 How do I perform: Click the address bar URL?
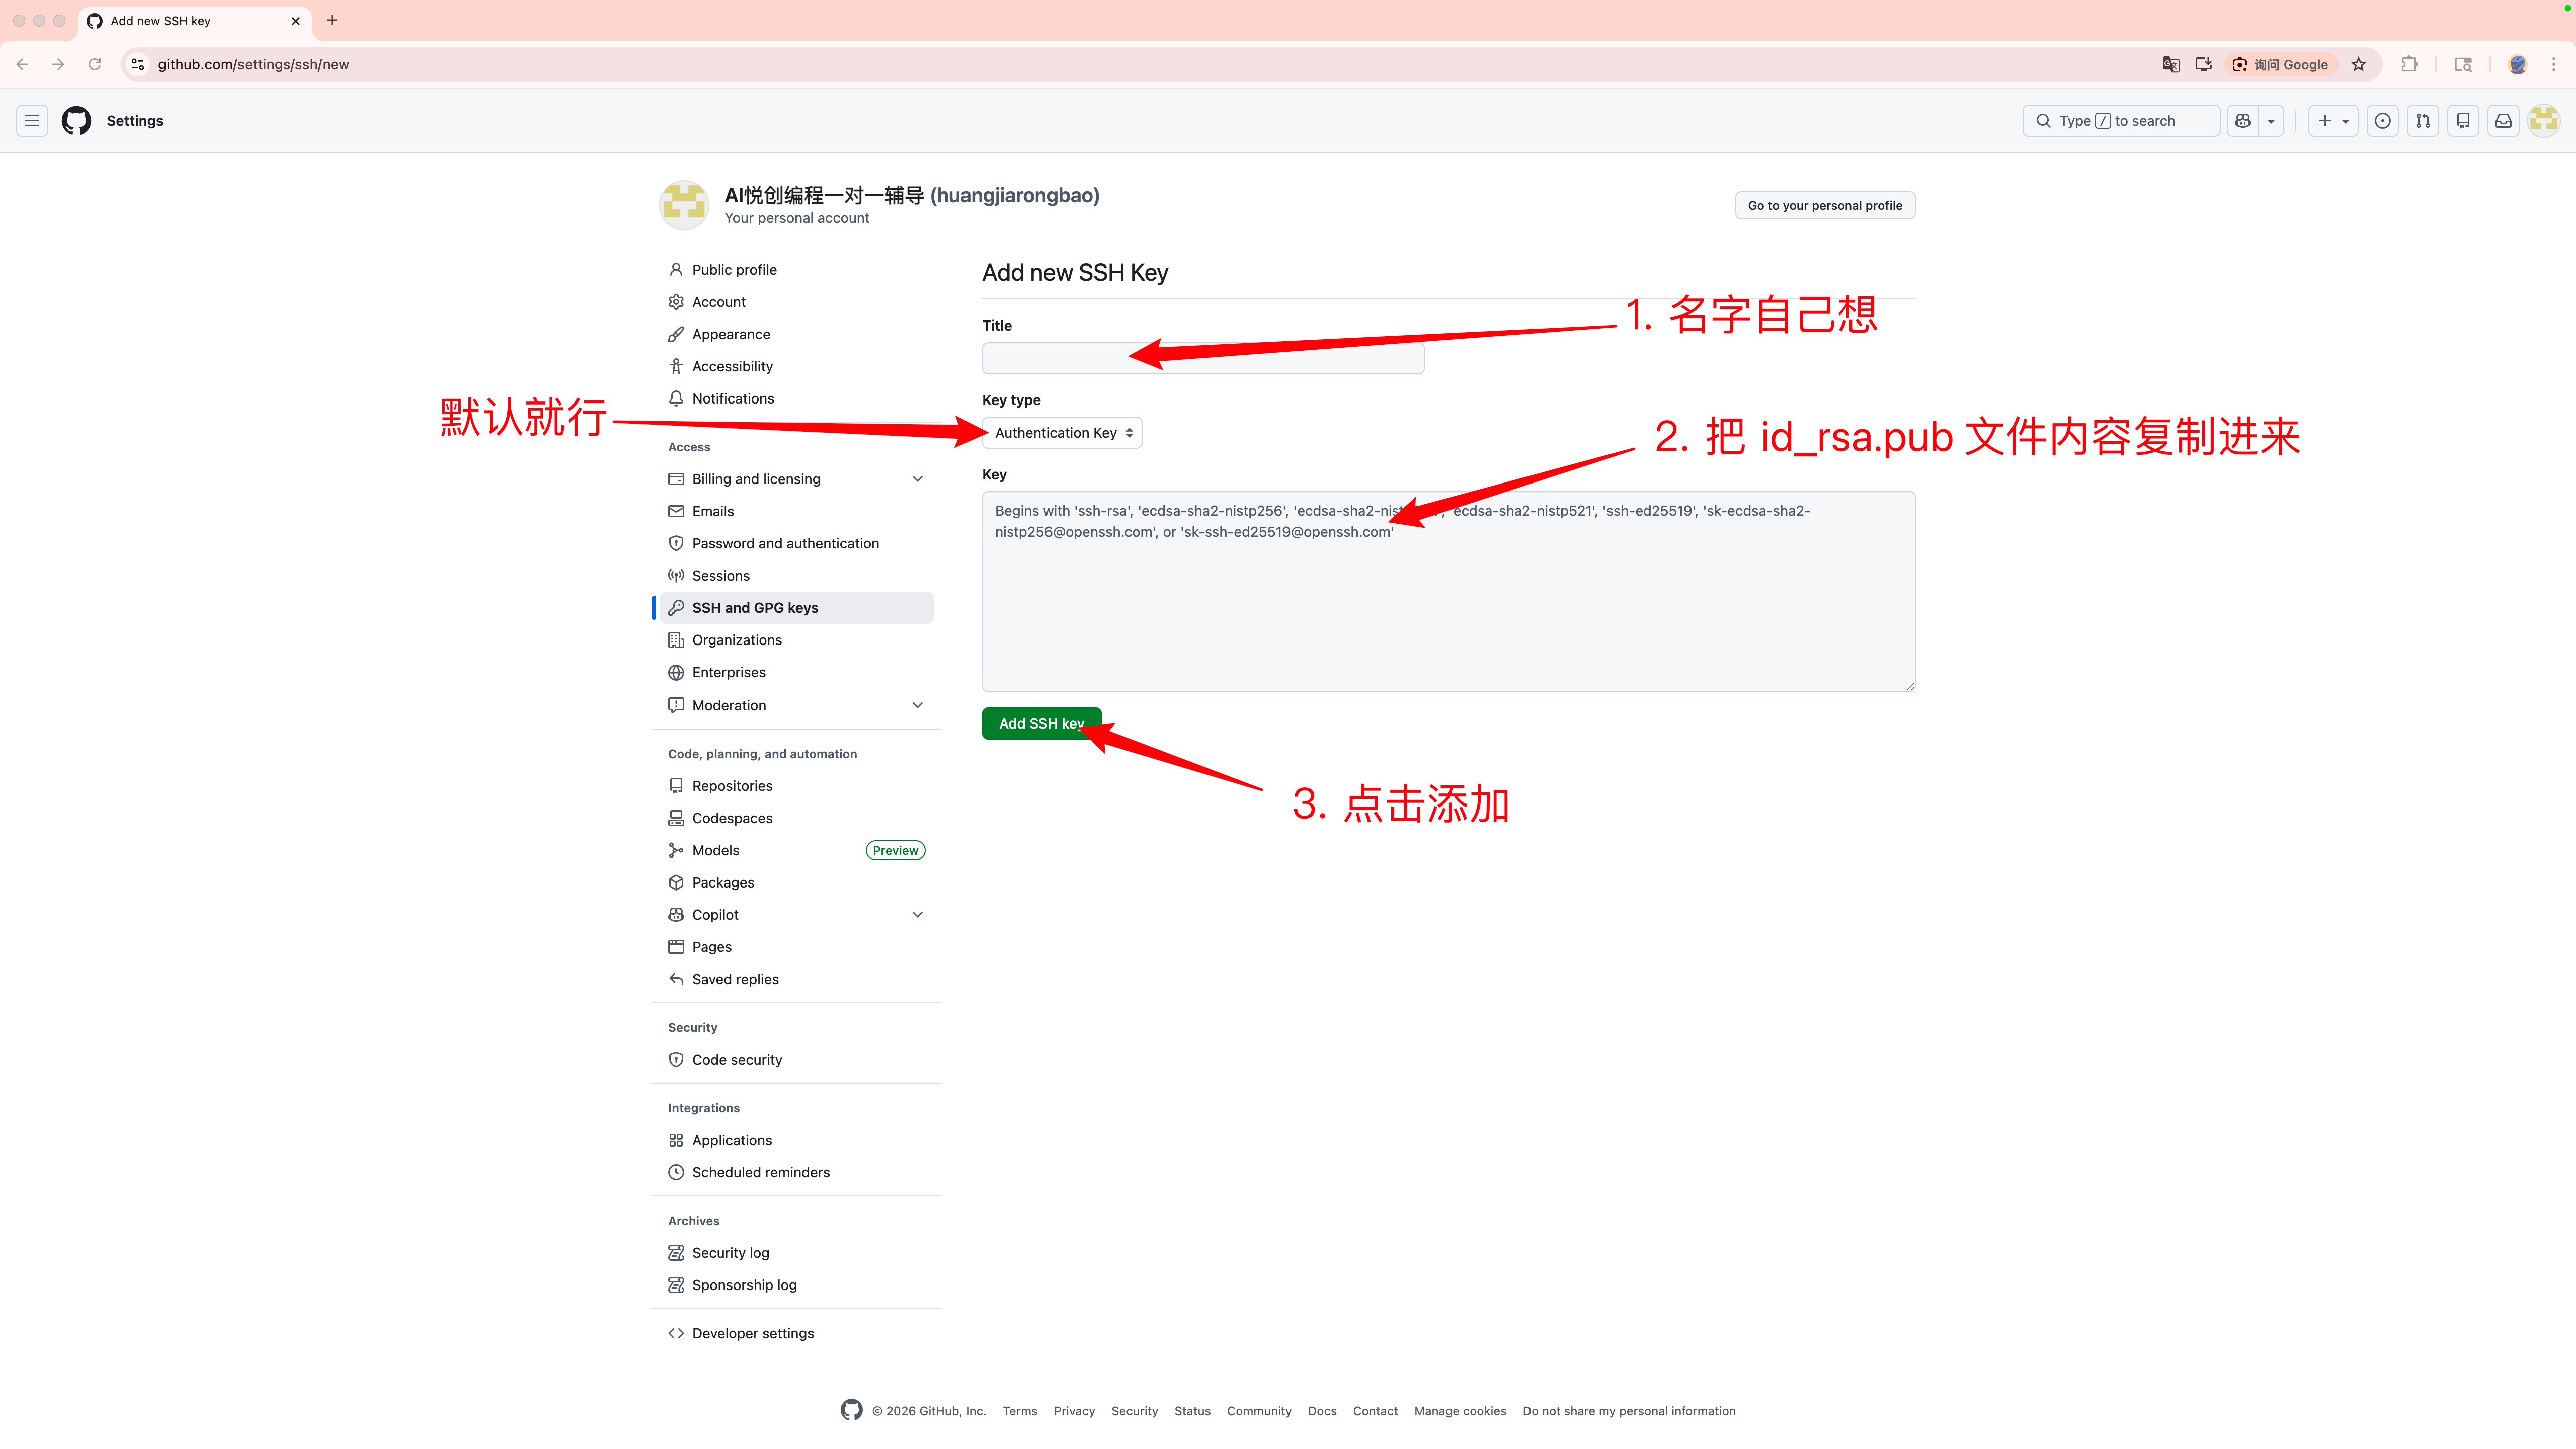(253, 64)
